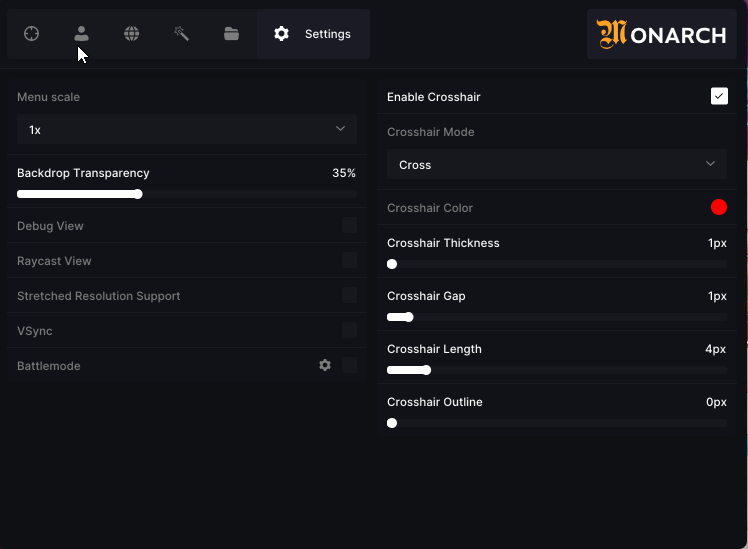Toggle the VSync checkbox
Viewport: 748px width, 549px height.
349,330
